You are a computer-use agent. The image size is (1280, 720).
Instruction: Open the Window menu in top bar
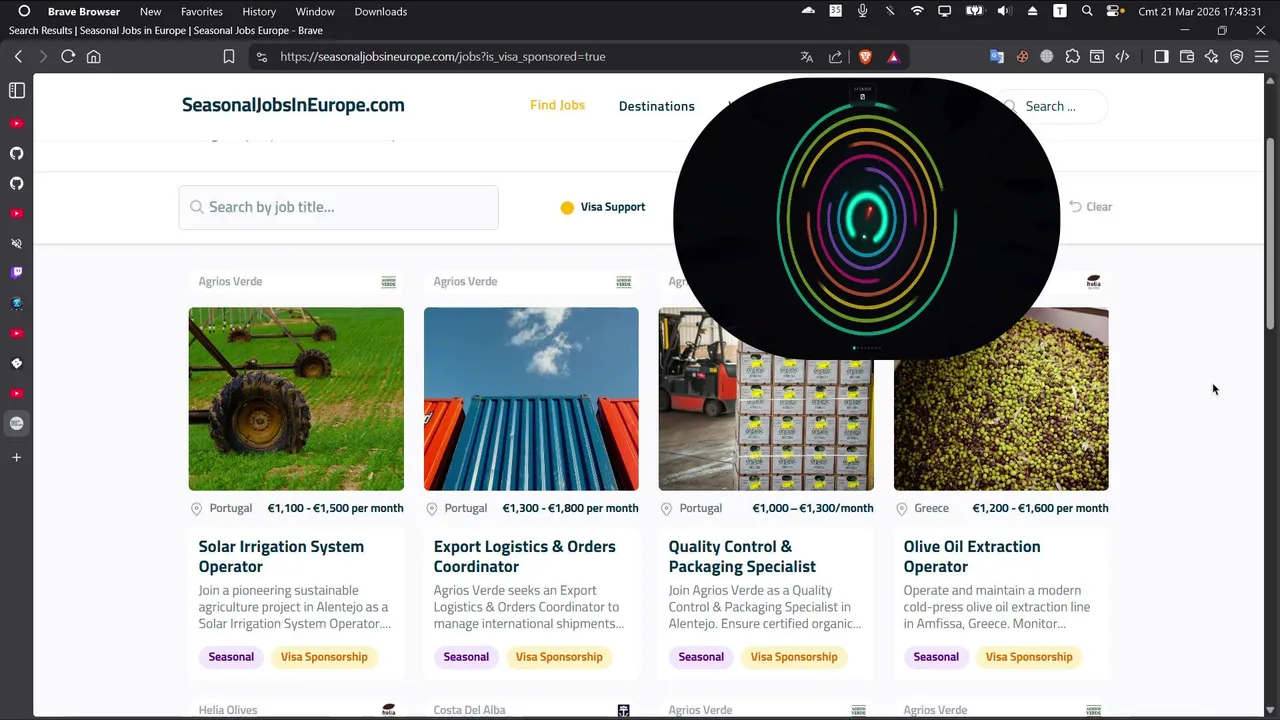pos(315,12)
